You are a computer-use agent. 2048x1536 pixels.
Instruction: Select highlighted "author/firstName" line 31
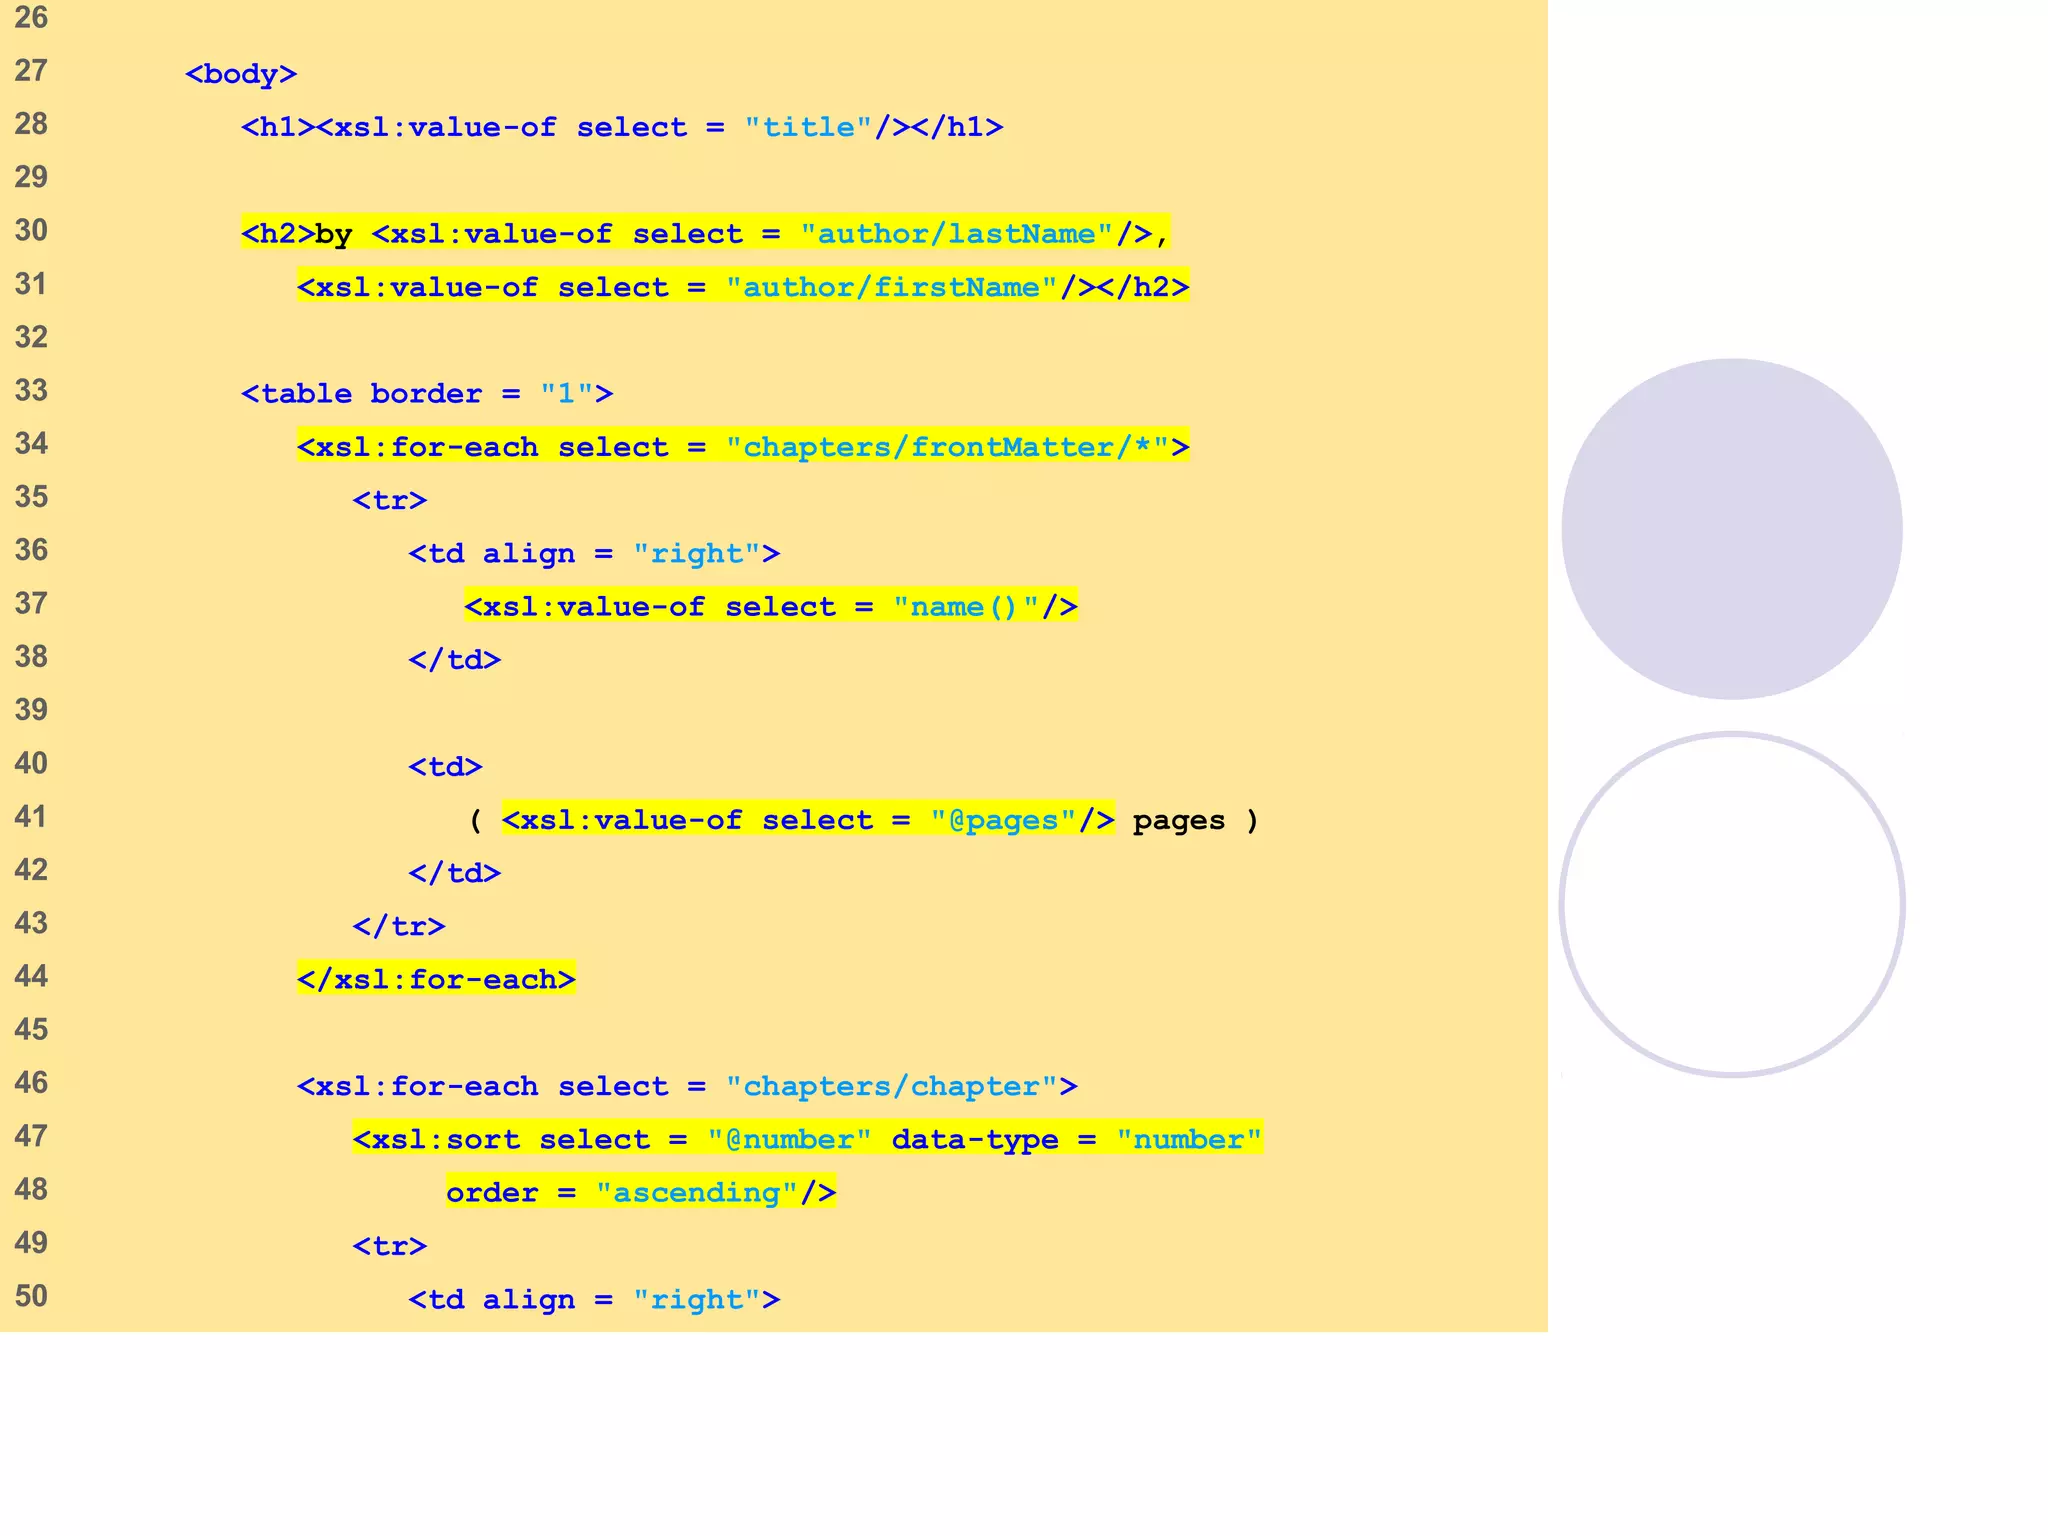point(743,287)
